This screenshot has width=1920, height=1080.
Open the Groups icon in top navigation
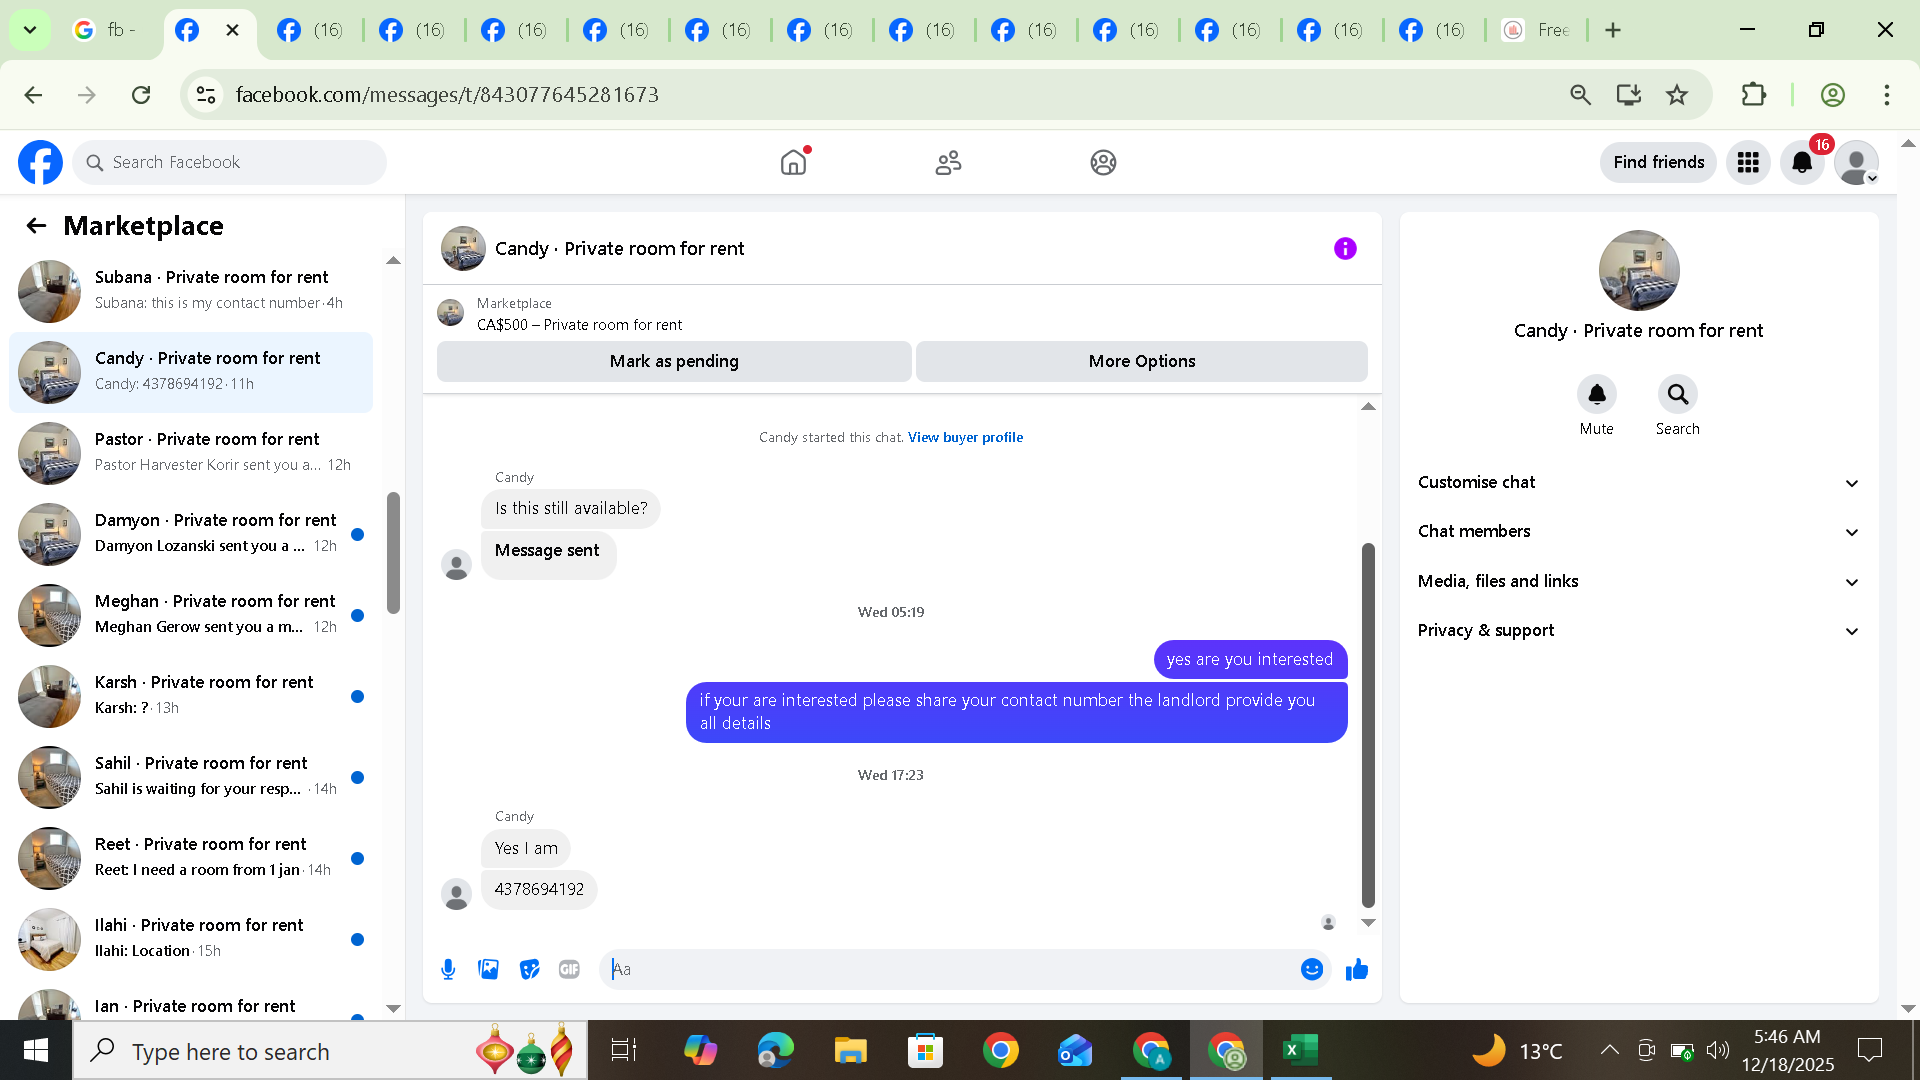[x=1103, y=162]
